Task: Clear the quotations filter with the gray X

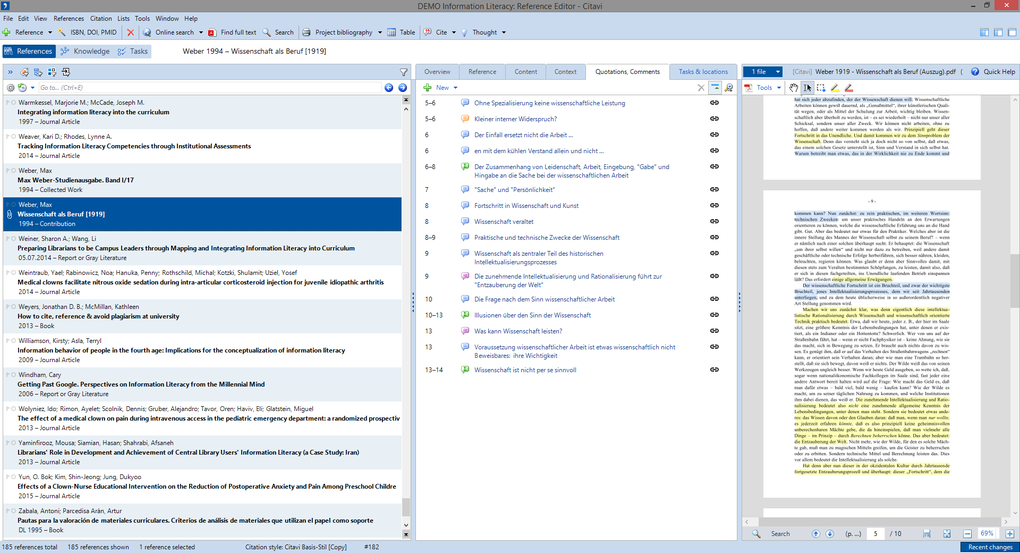Action: 701,87
